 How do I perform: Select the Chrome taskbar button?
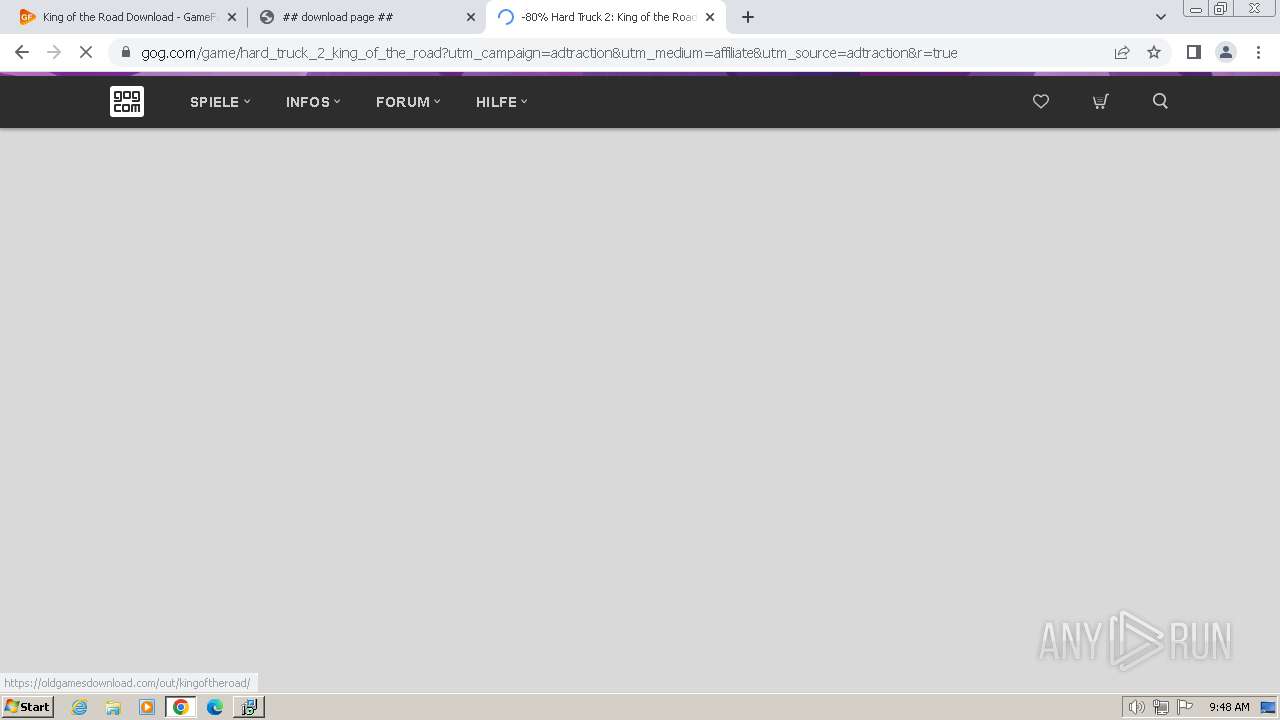pyautogui.click(x=181, y=707)
